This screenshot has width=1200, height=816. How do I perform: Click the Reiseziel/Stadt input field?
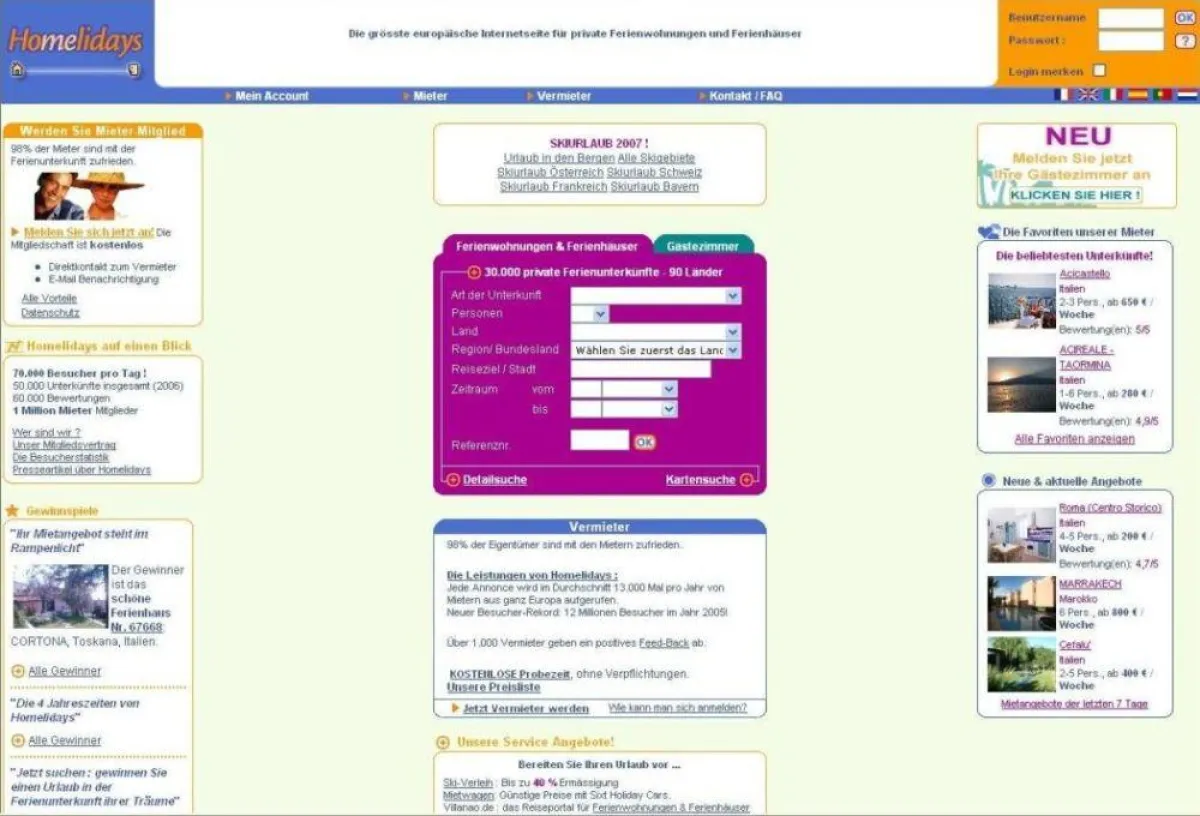640,369
